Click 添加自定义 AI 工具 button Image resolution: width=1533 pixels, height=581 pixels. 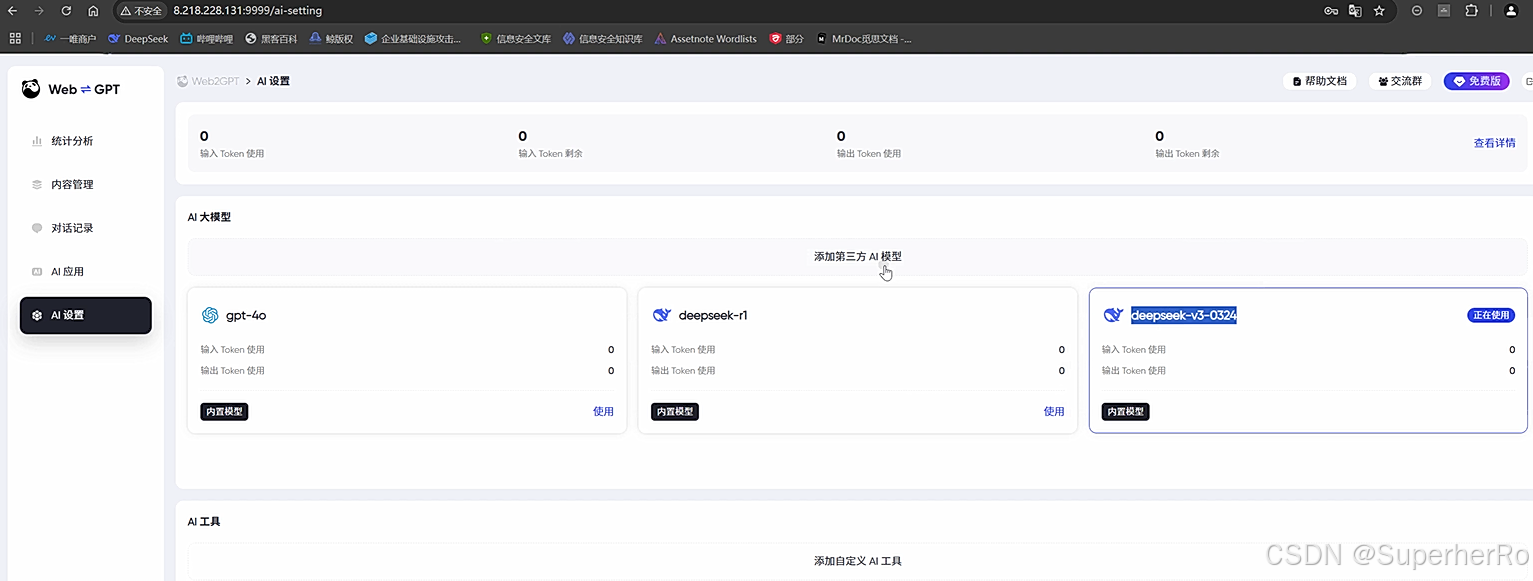point(857,561)
